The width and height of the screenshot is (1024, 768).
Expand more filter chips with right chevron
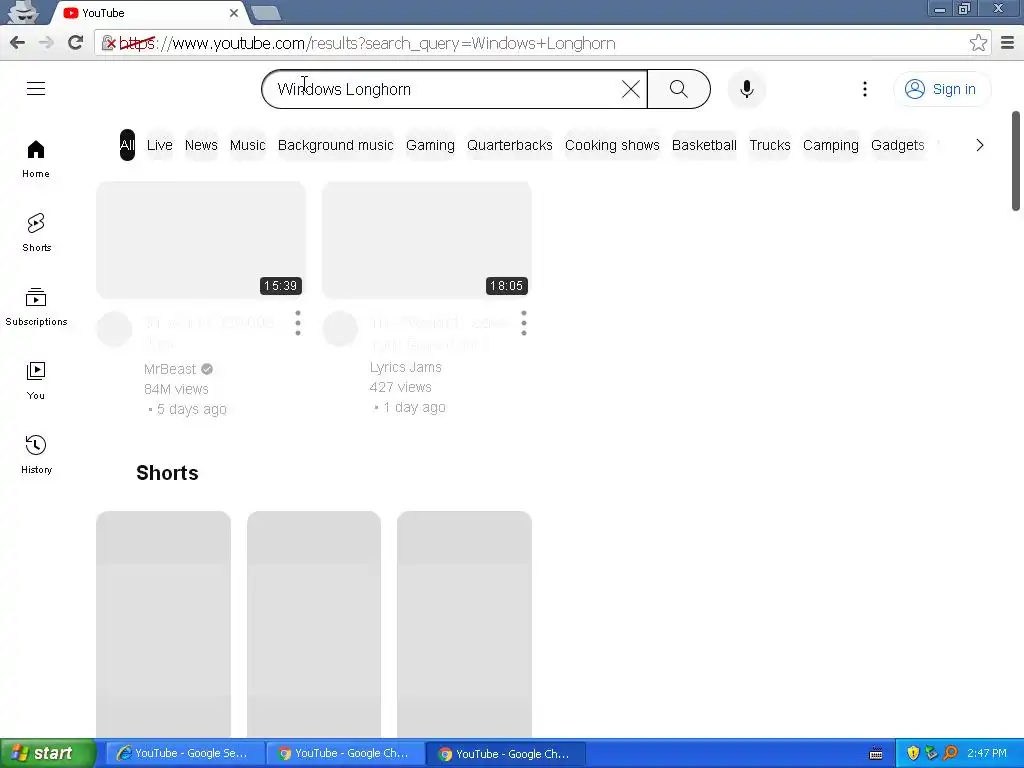coord(980,145)
